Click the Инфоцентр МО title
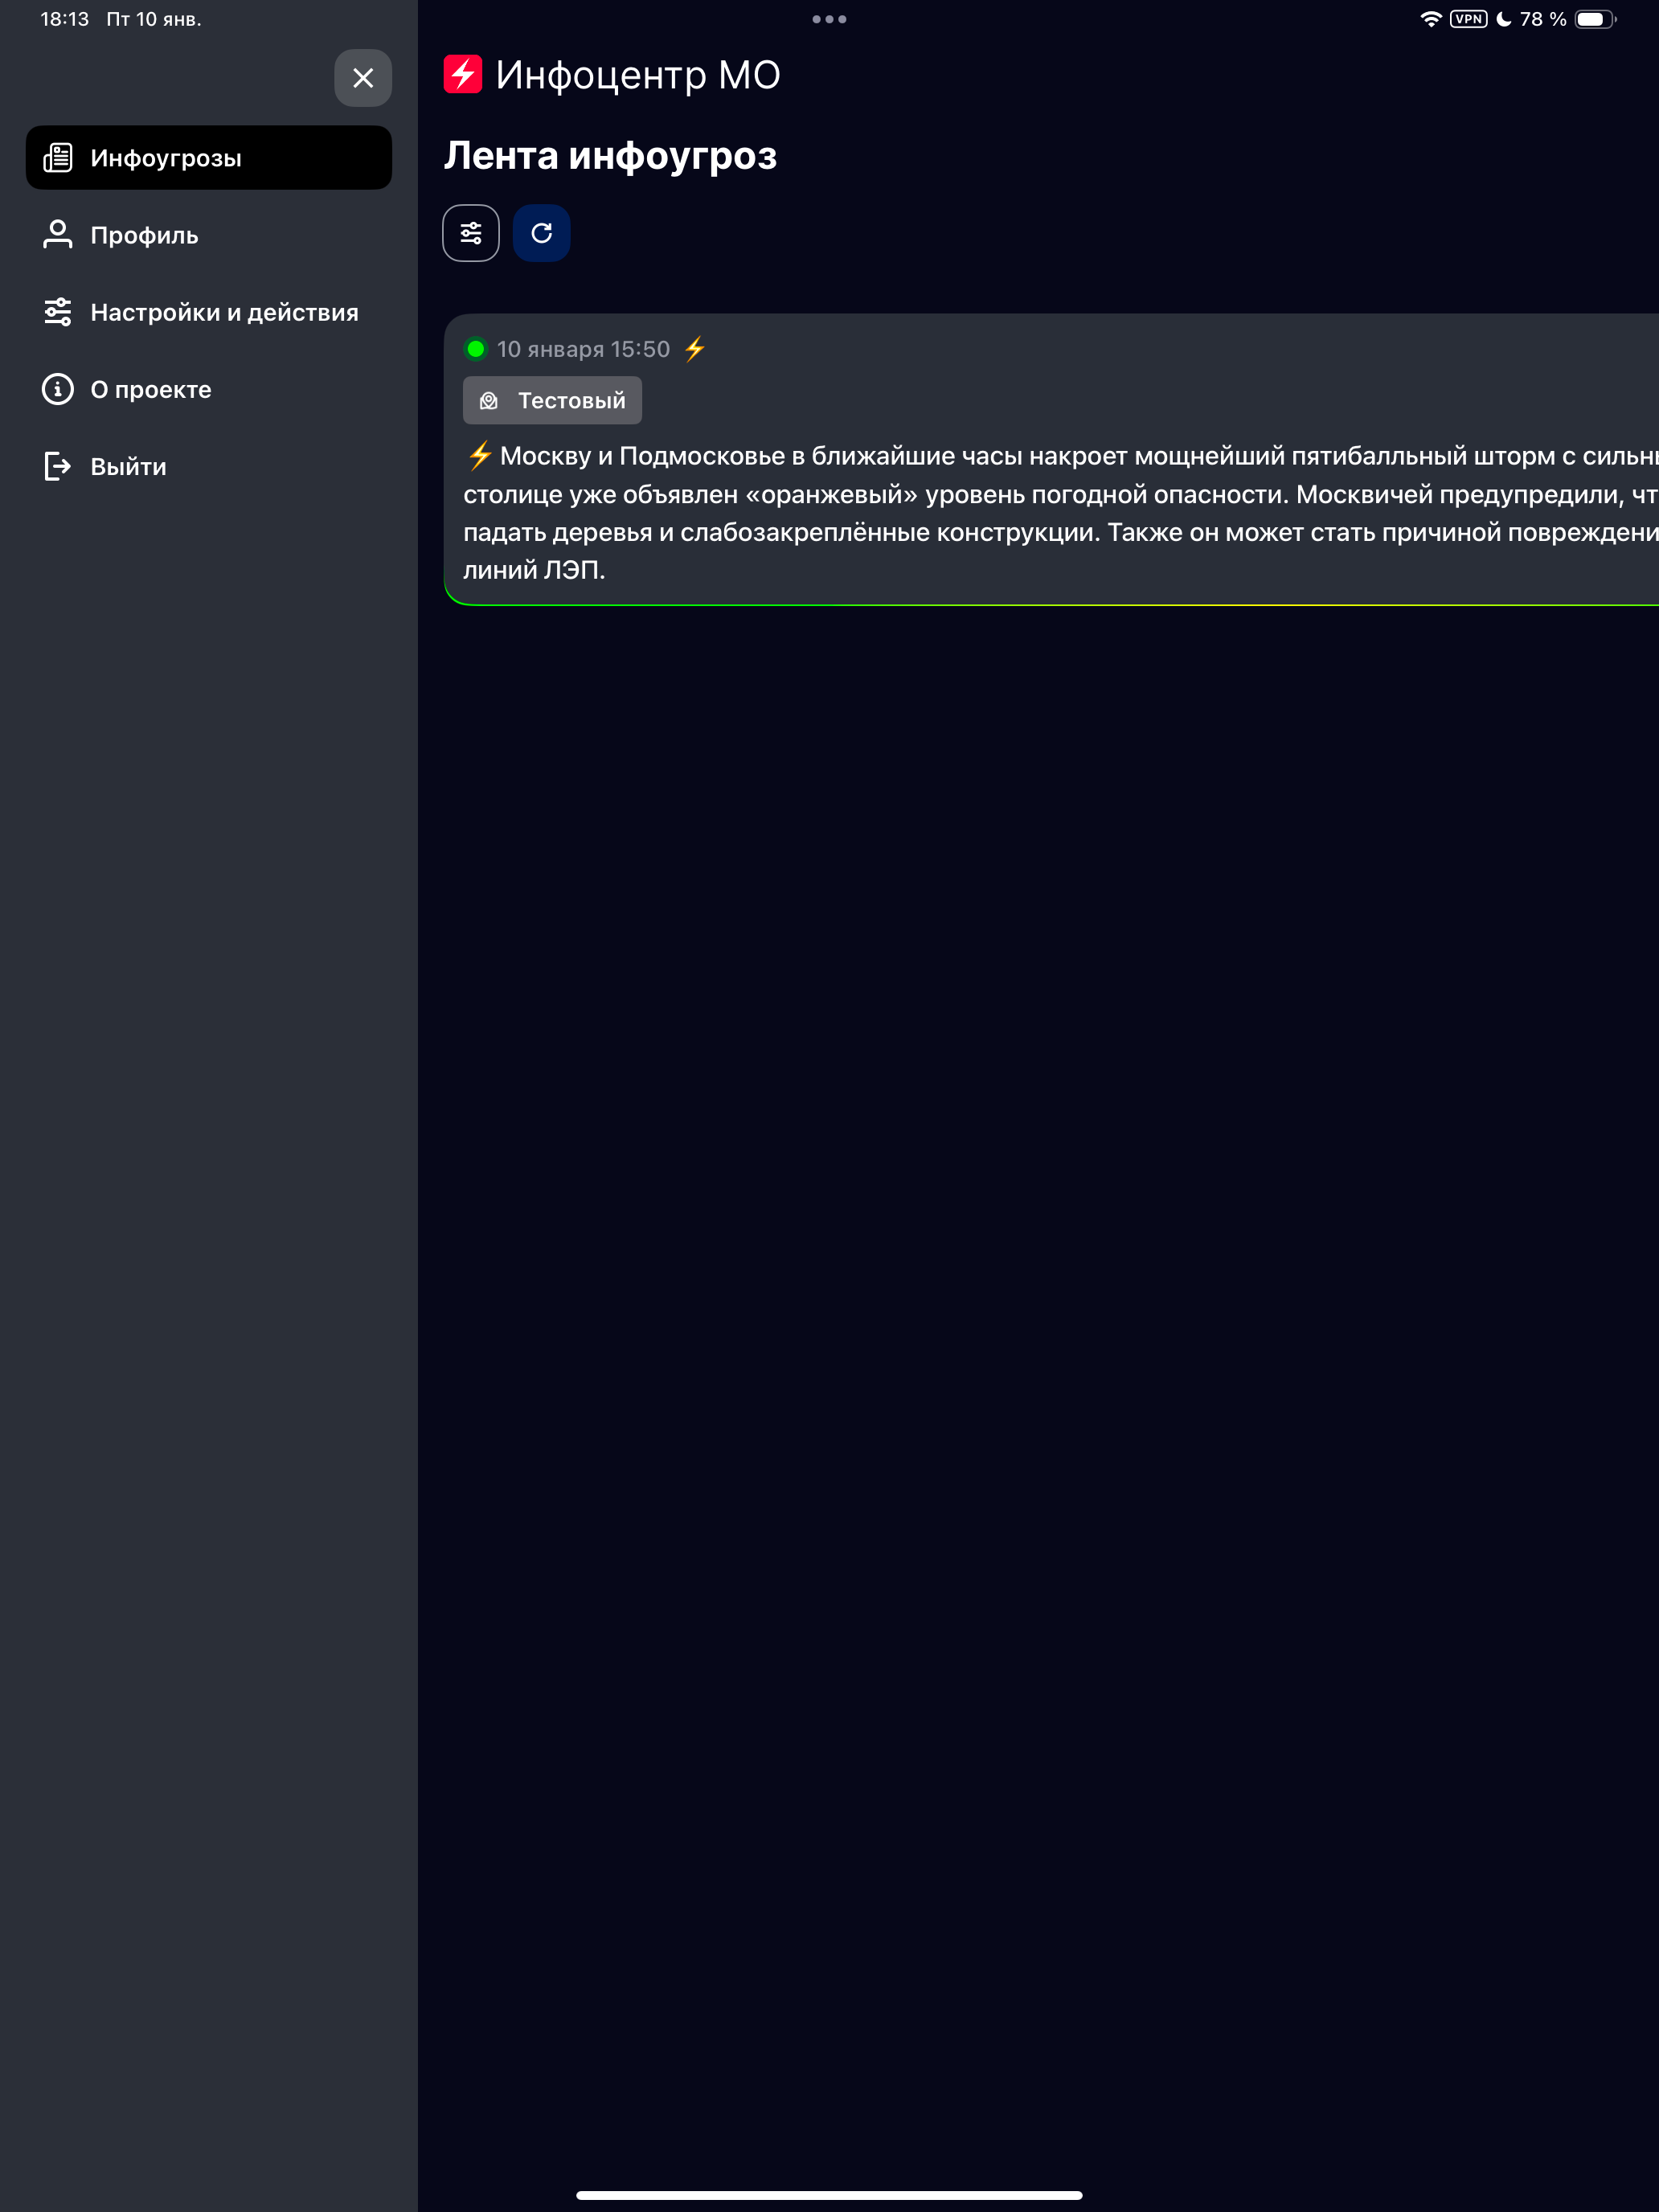Image resolution: width=1659 pixels, height=2212 pixels. (x=638, y=75)
